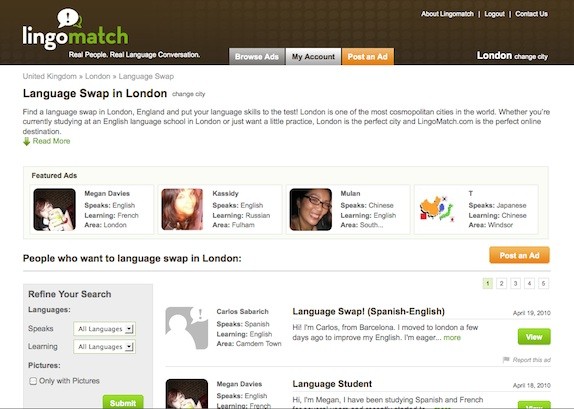Click the Logout link

494,14
